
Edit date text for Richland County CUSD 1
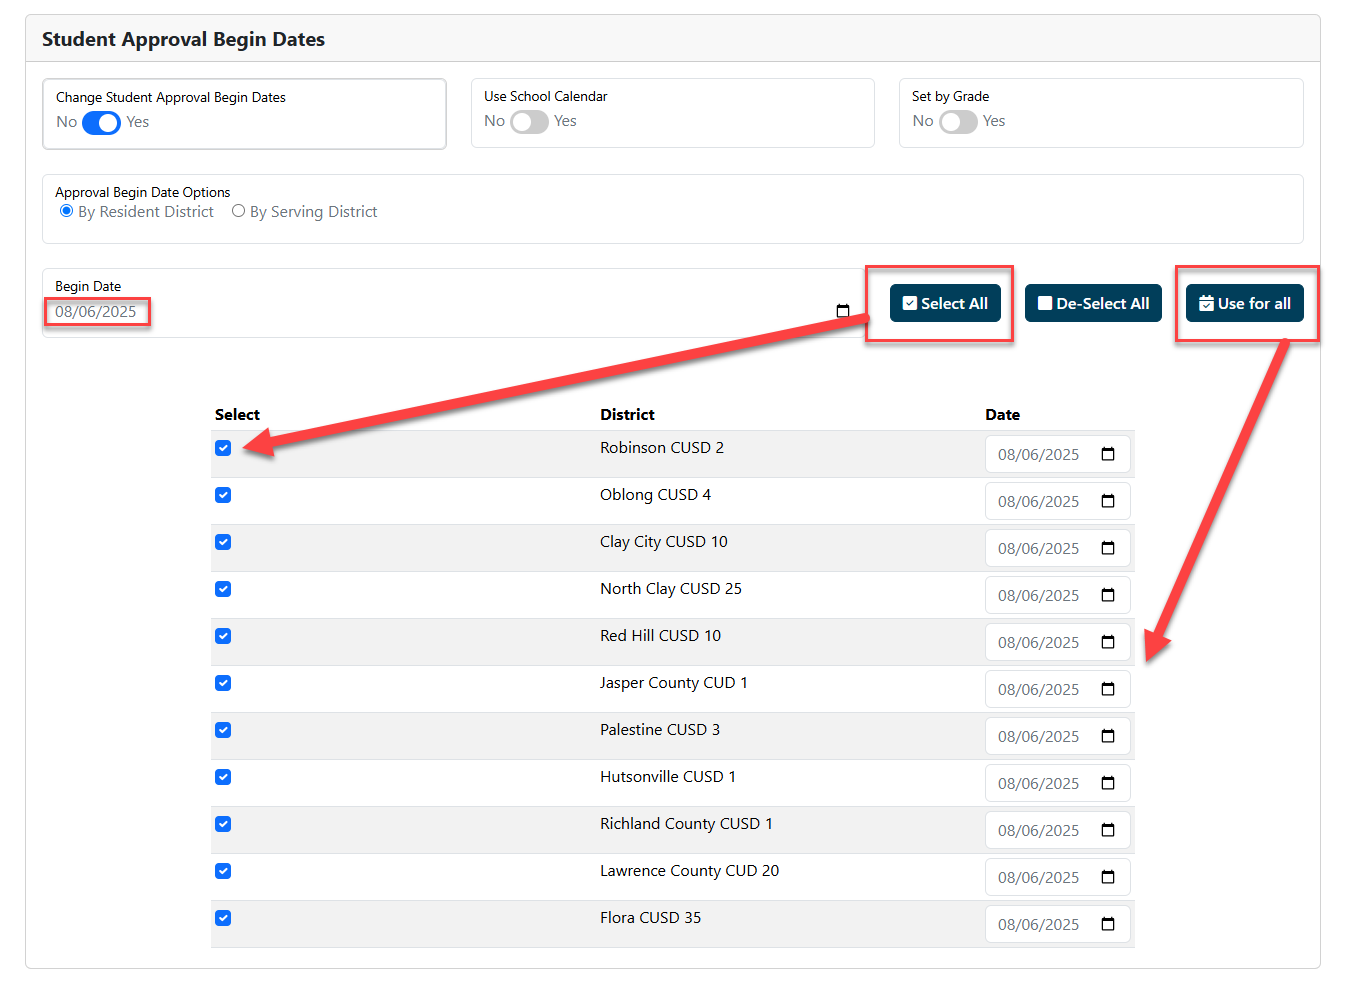click(x=1038, y=830)
